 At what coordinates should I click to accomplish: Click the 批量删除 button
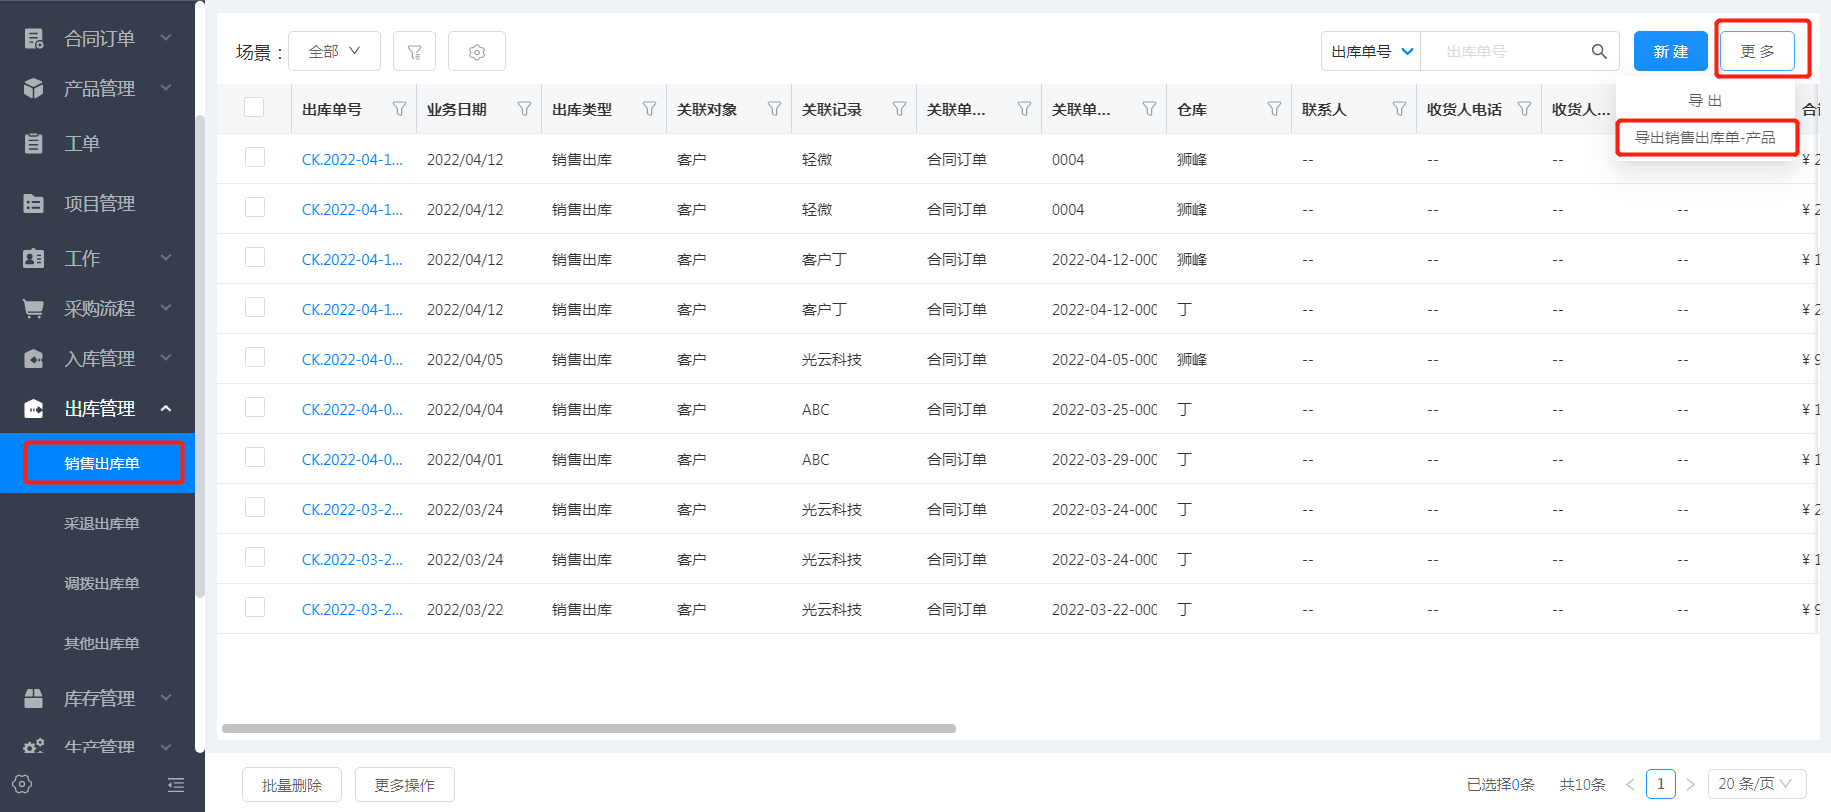(292, 786)
